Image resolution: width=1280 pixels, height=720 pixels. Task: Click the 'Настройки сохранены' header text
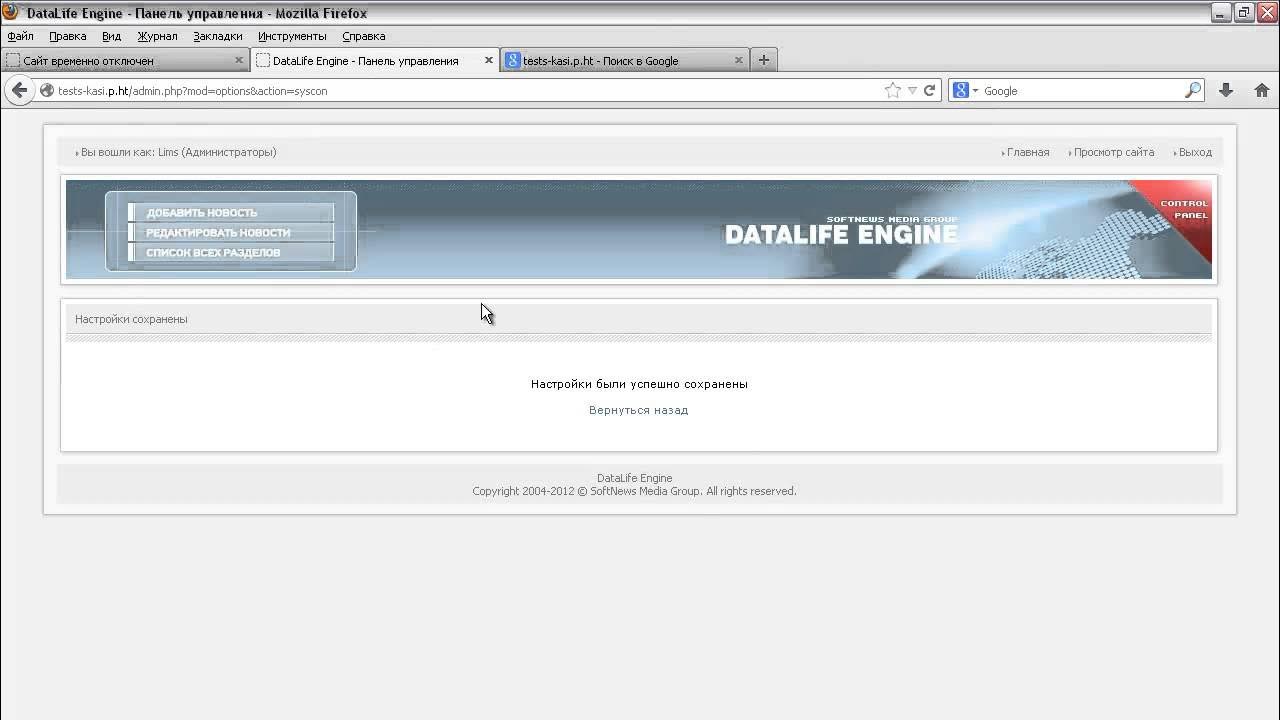[131, 319]
